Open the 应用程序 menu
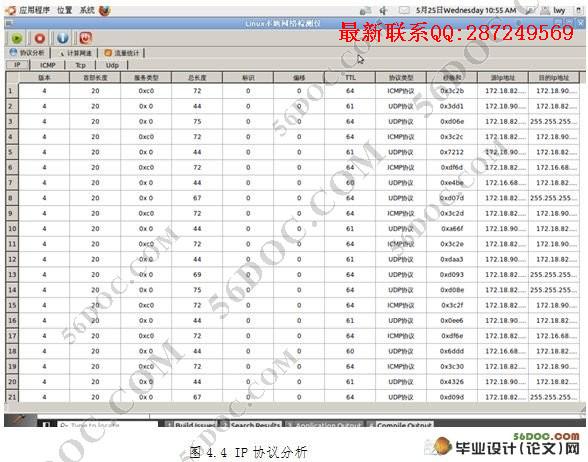 pyautogui.click(x=34, y=10)
